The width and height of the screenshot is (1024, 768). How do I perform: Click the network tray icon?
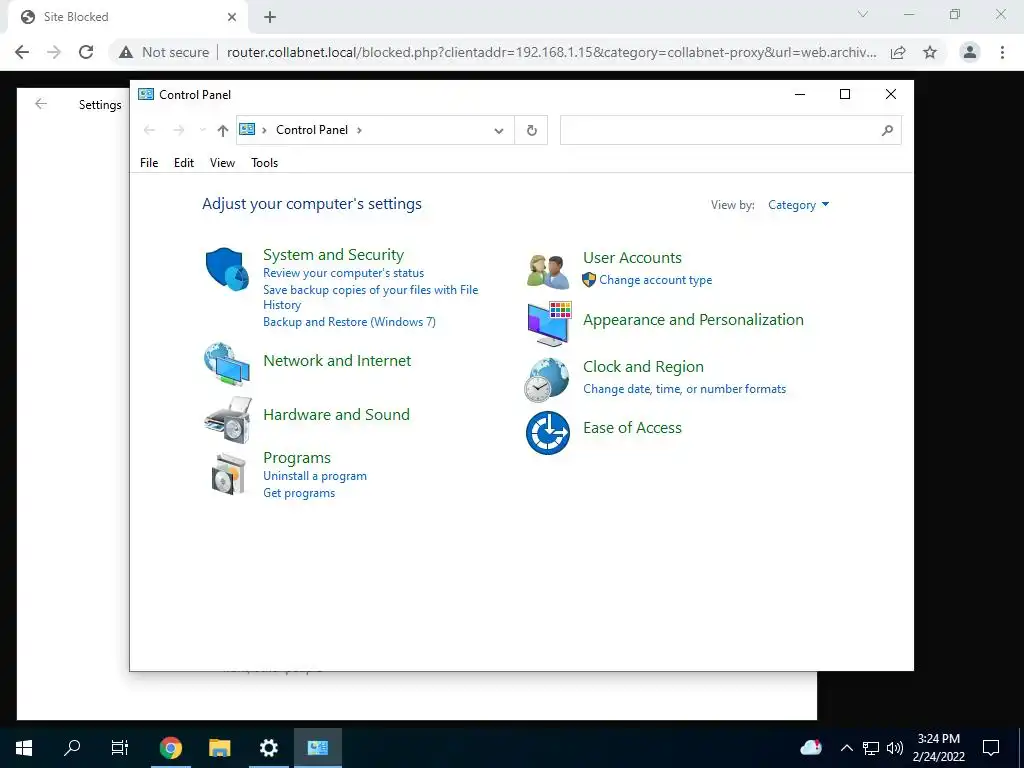(x=871, y=748)
